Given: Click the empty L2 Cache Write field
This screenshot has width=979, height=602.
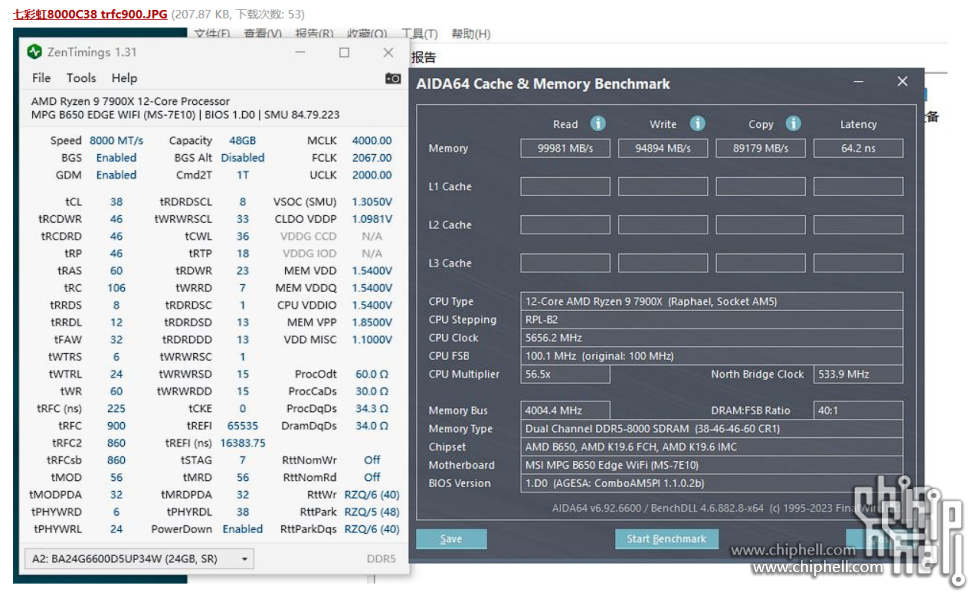Looking at the screenshot, I should click(662, 224).
